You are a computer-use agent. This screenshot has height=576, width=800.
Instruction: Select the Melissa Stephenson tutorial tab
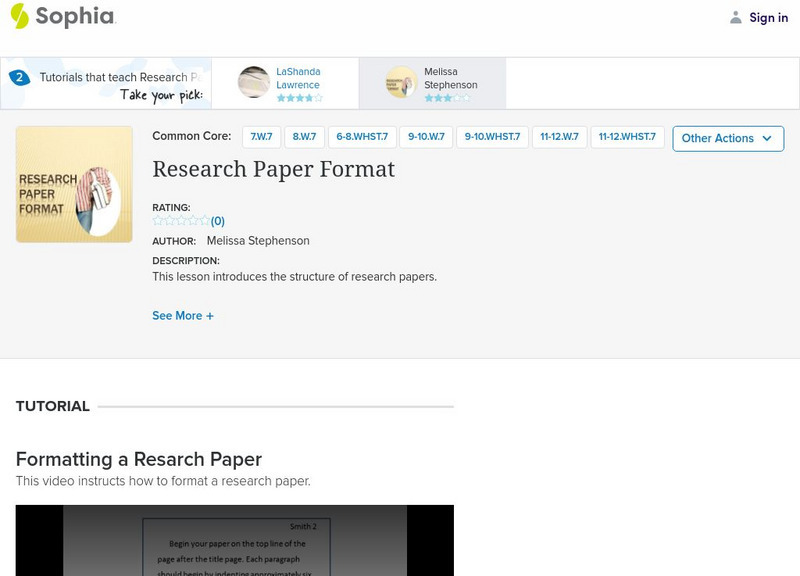(450, 78)
